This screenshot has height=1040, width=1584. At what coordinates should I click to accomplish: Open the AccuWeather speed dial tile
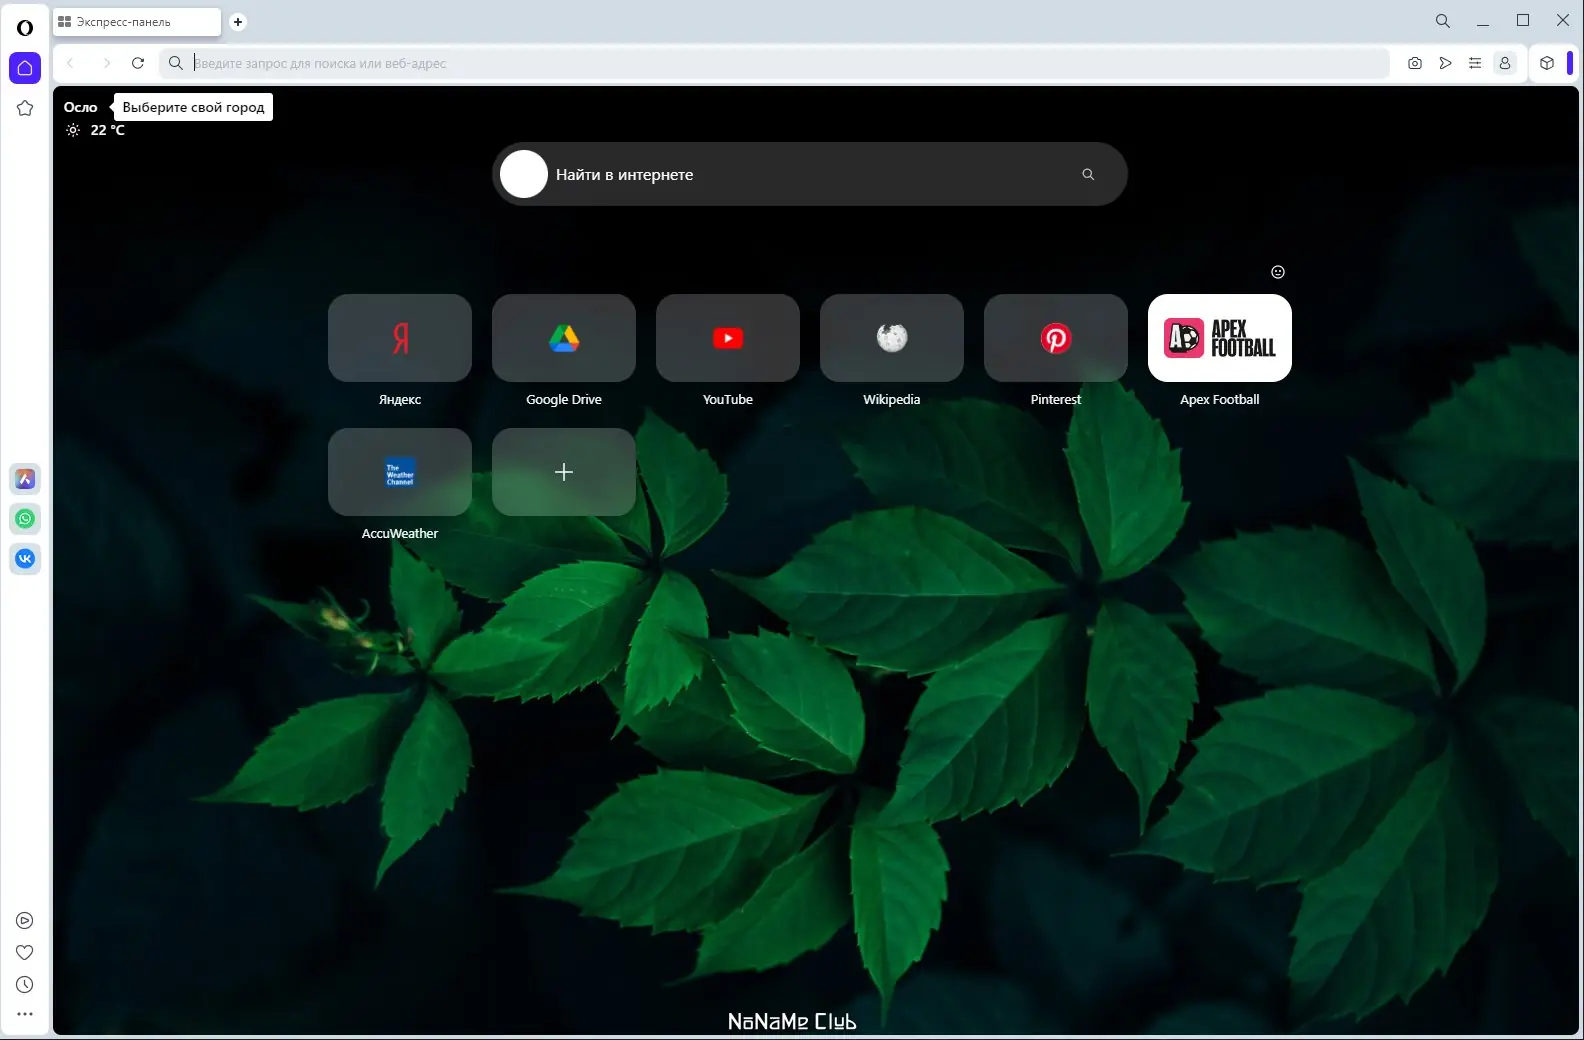coord(400,472)
